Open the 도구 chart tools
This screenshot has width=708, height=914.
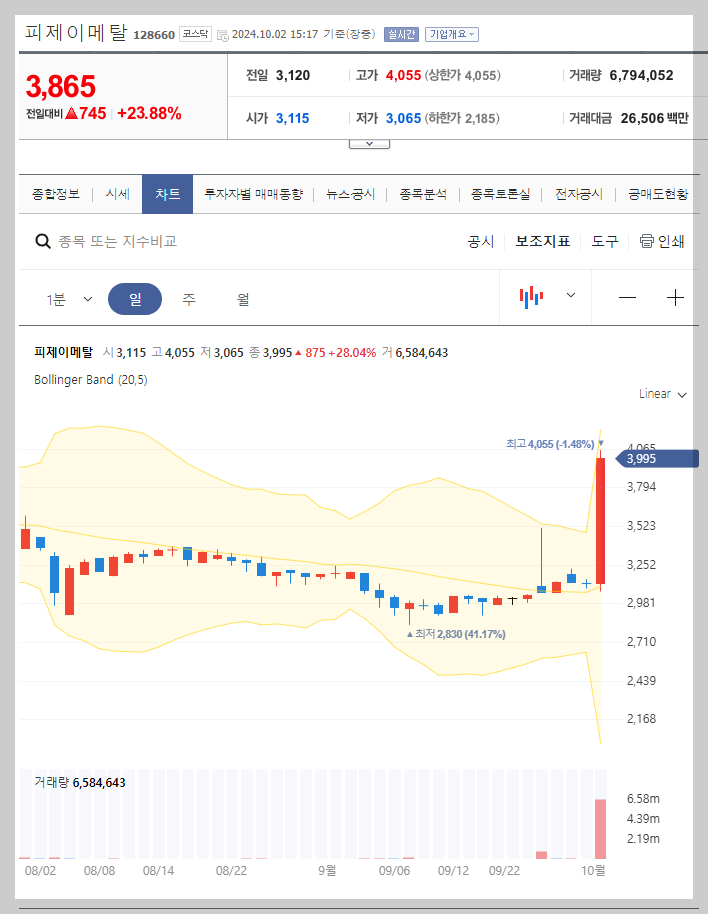tap(604, 241)
